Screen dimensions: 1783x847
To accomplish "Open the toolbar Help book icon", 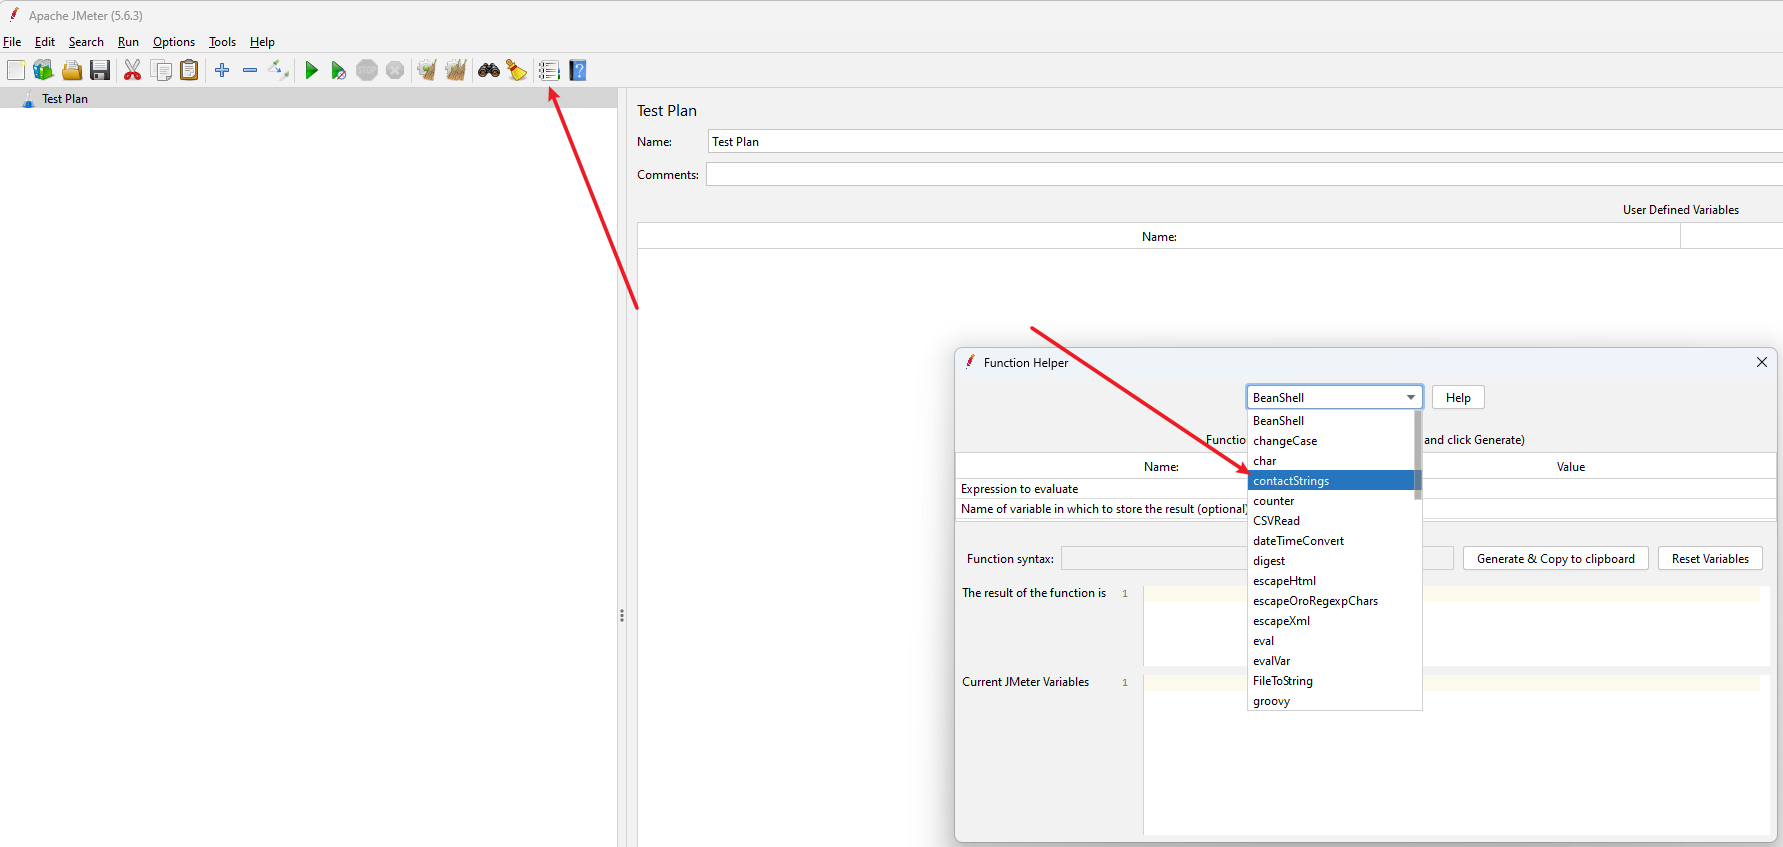I will 578,70.
